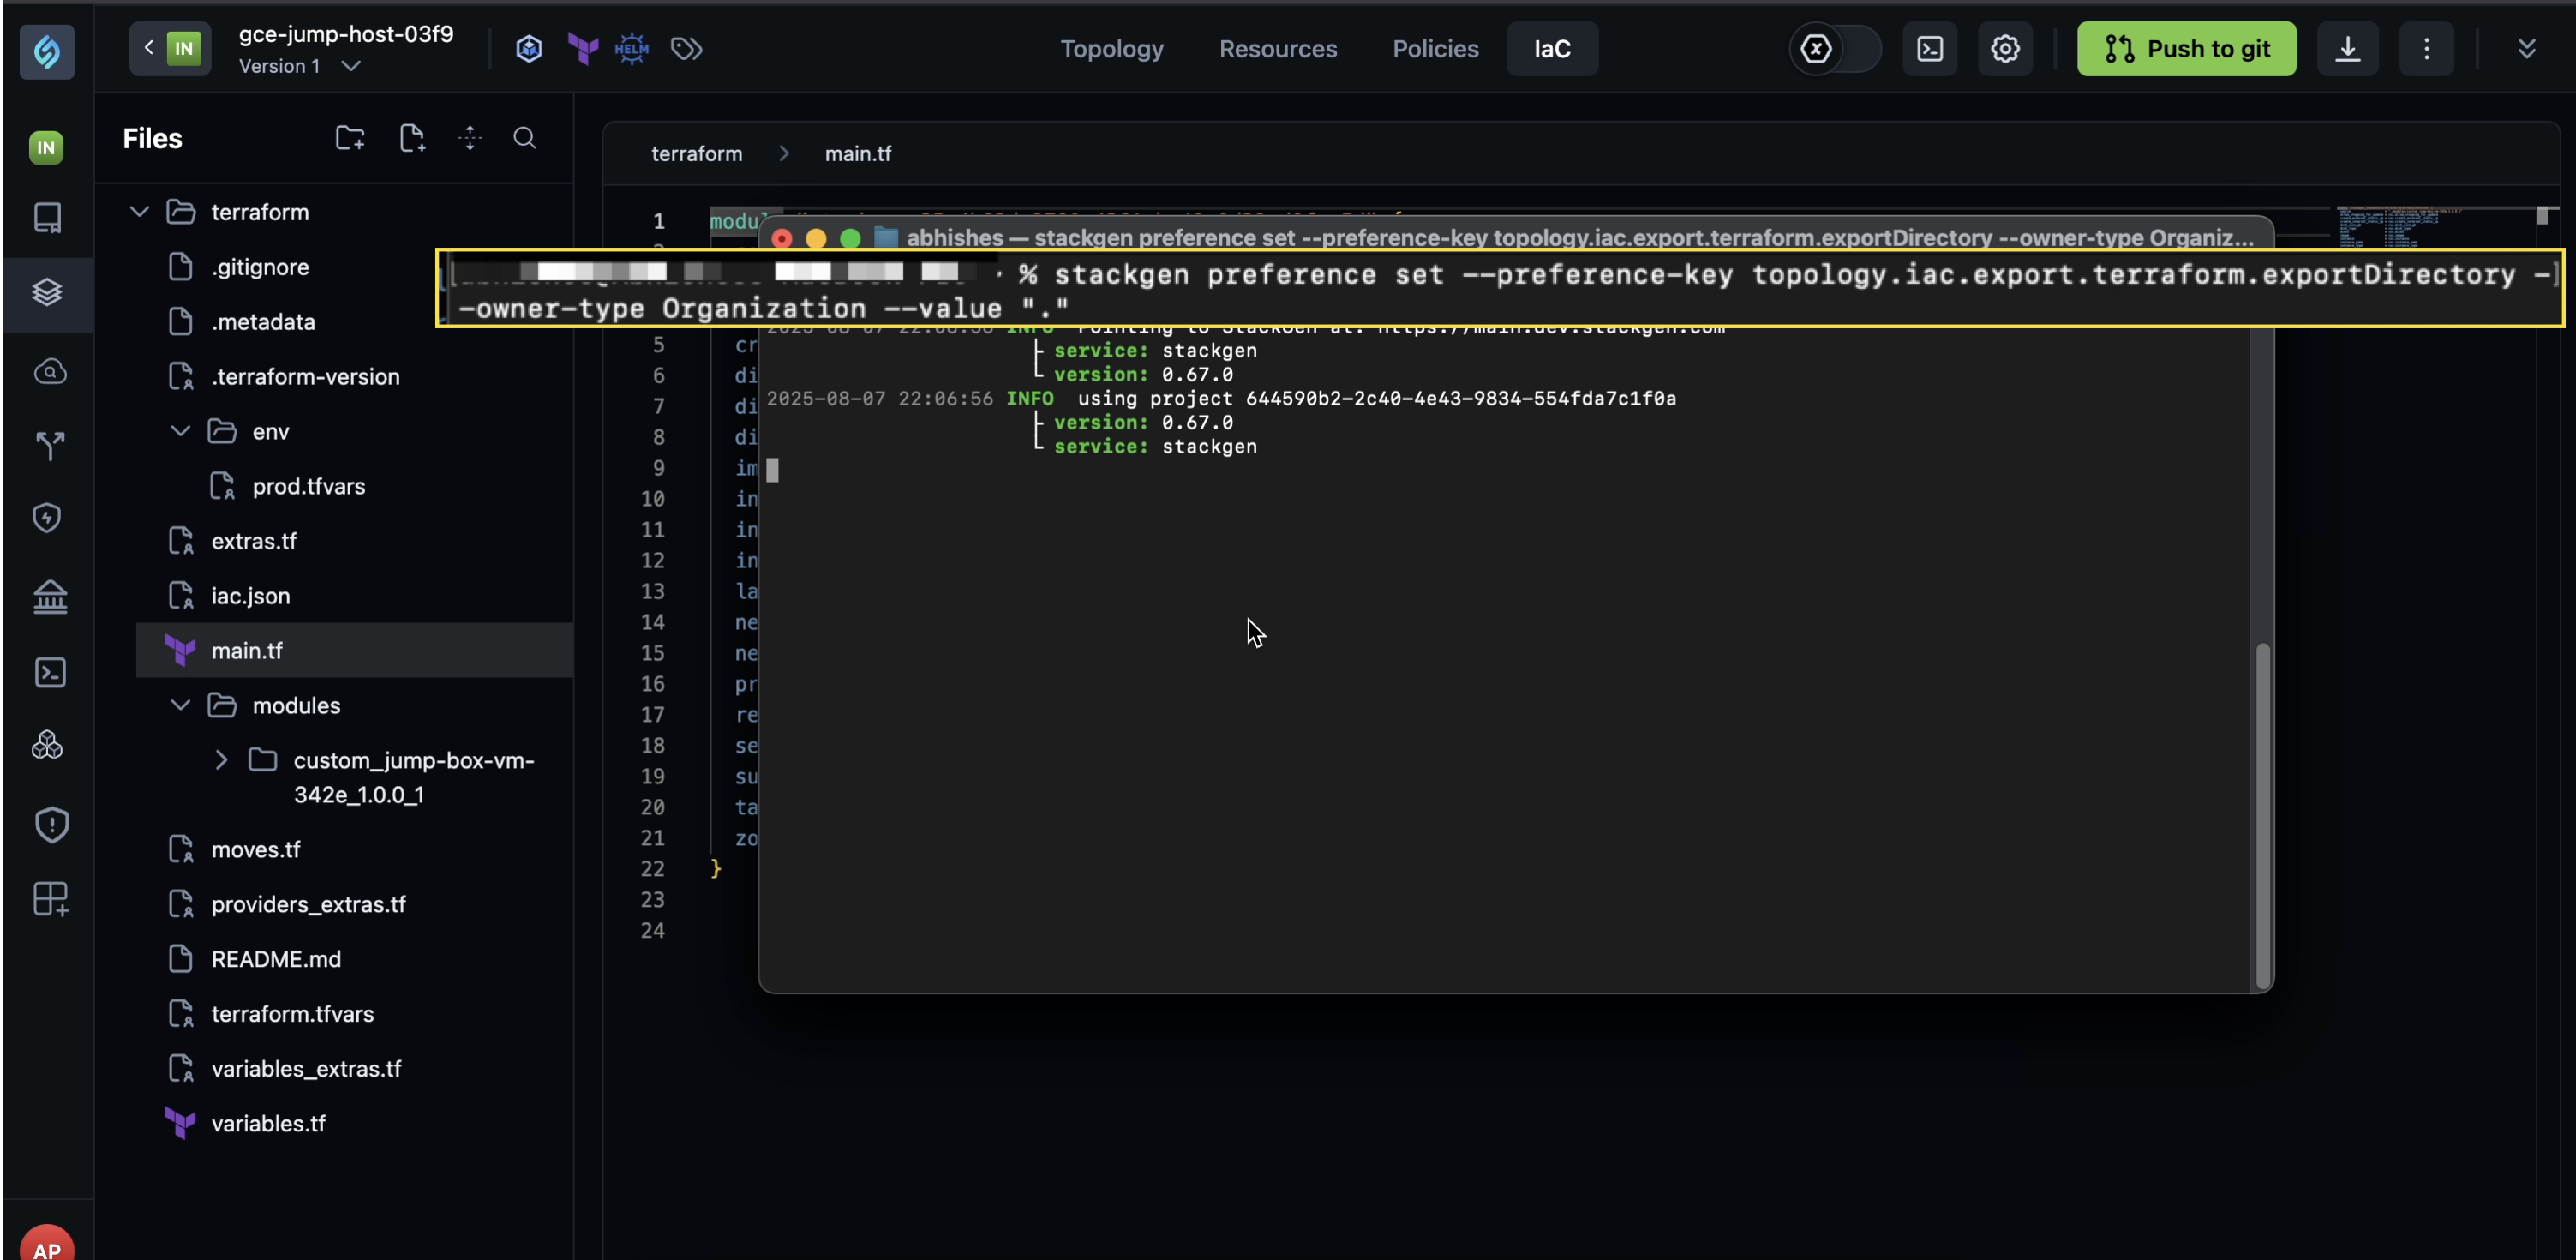This screenshot has width=2576, height=1260.
Task: Open the Resources tab
Action: point(1278,48)
